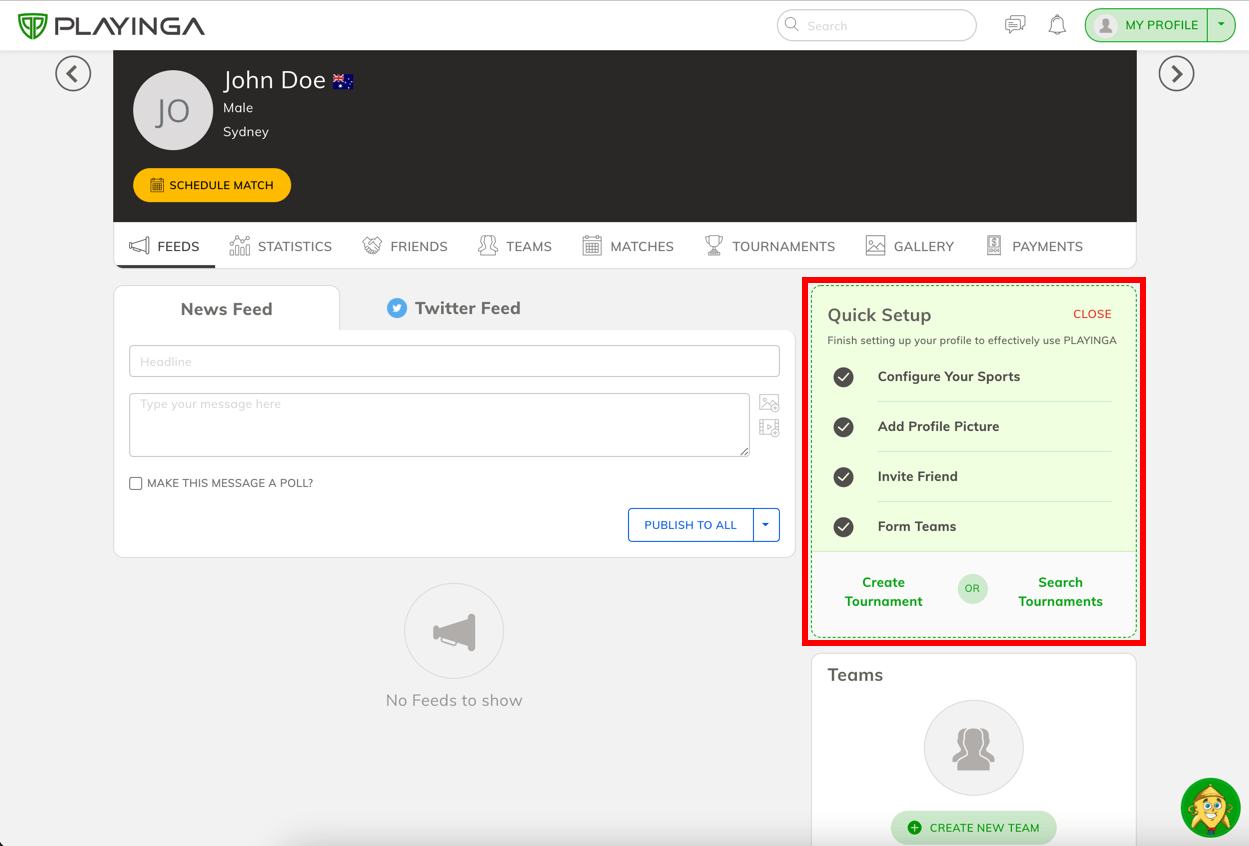The image size is (1249, 846).
Task: Open the Payments tab
Action: point(1034,246)
